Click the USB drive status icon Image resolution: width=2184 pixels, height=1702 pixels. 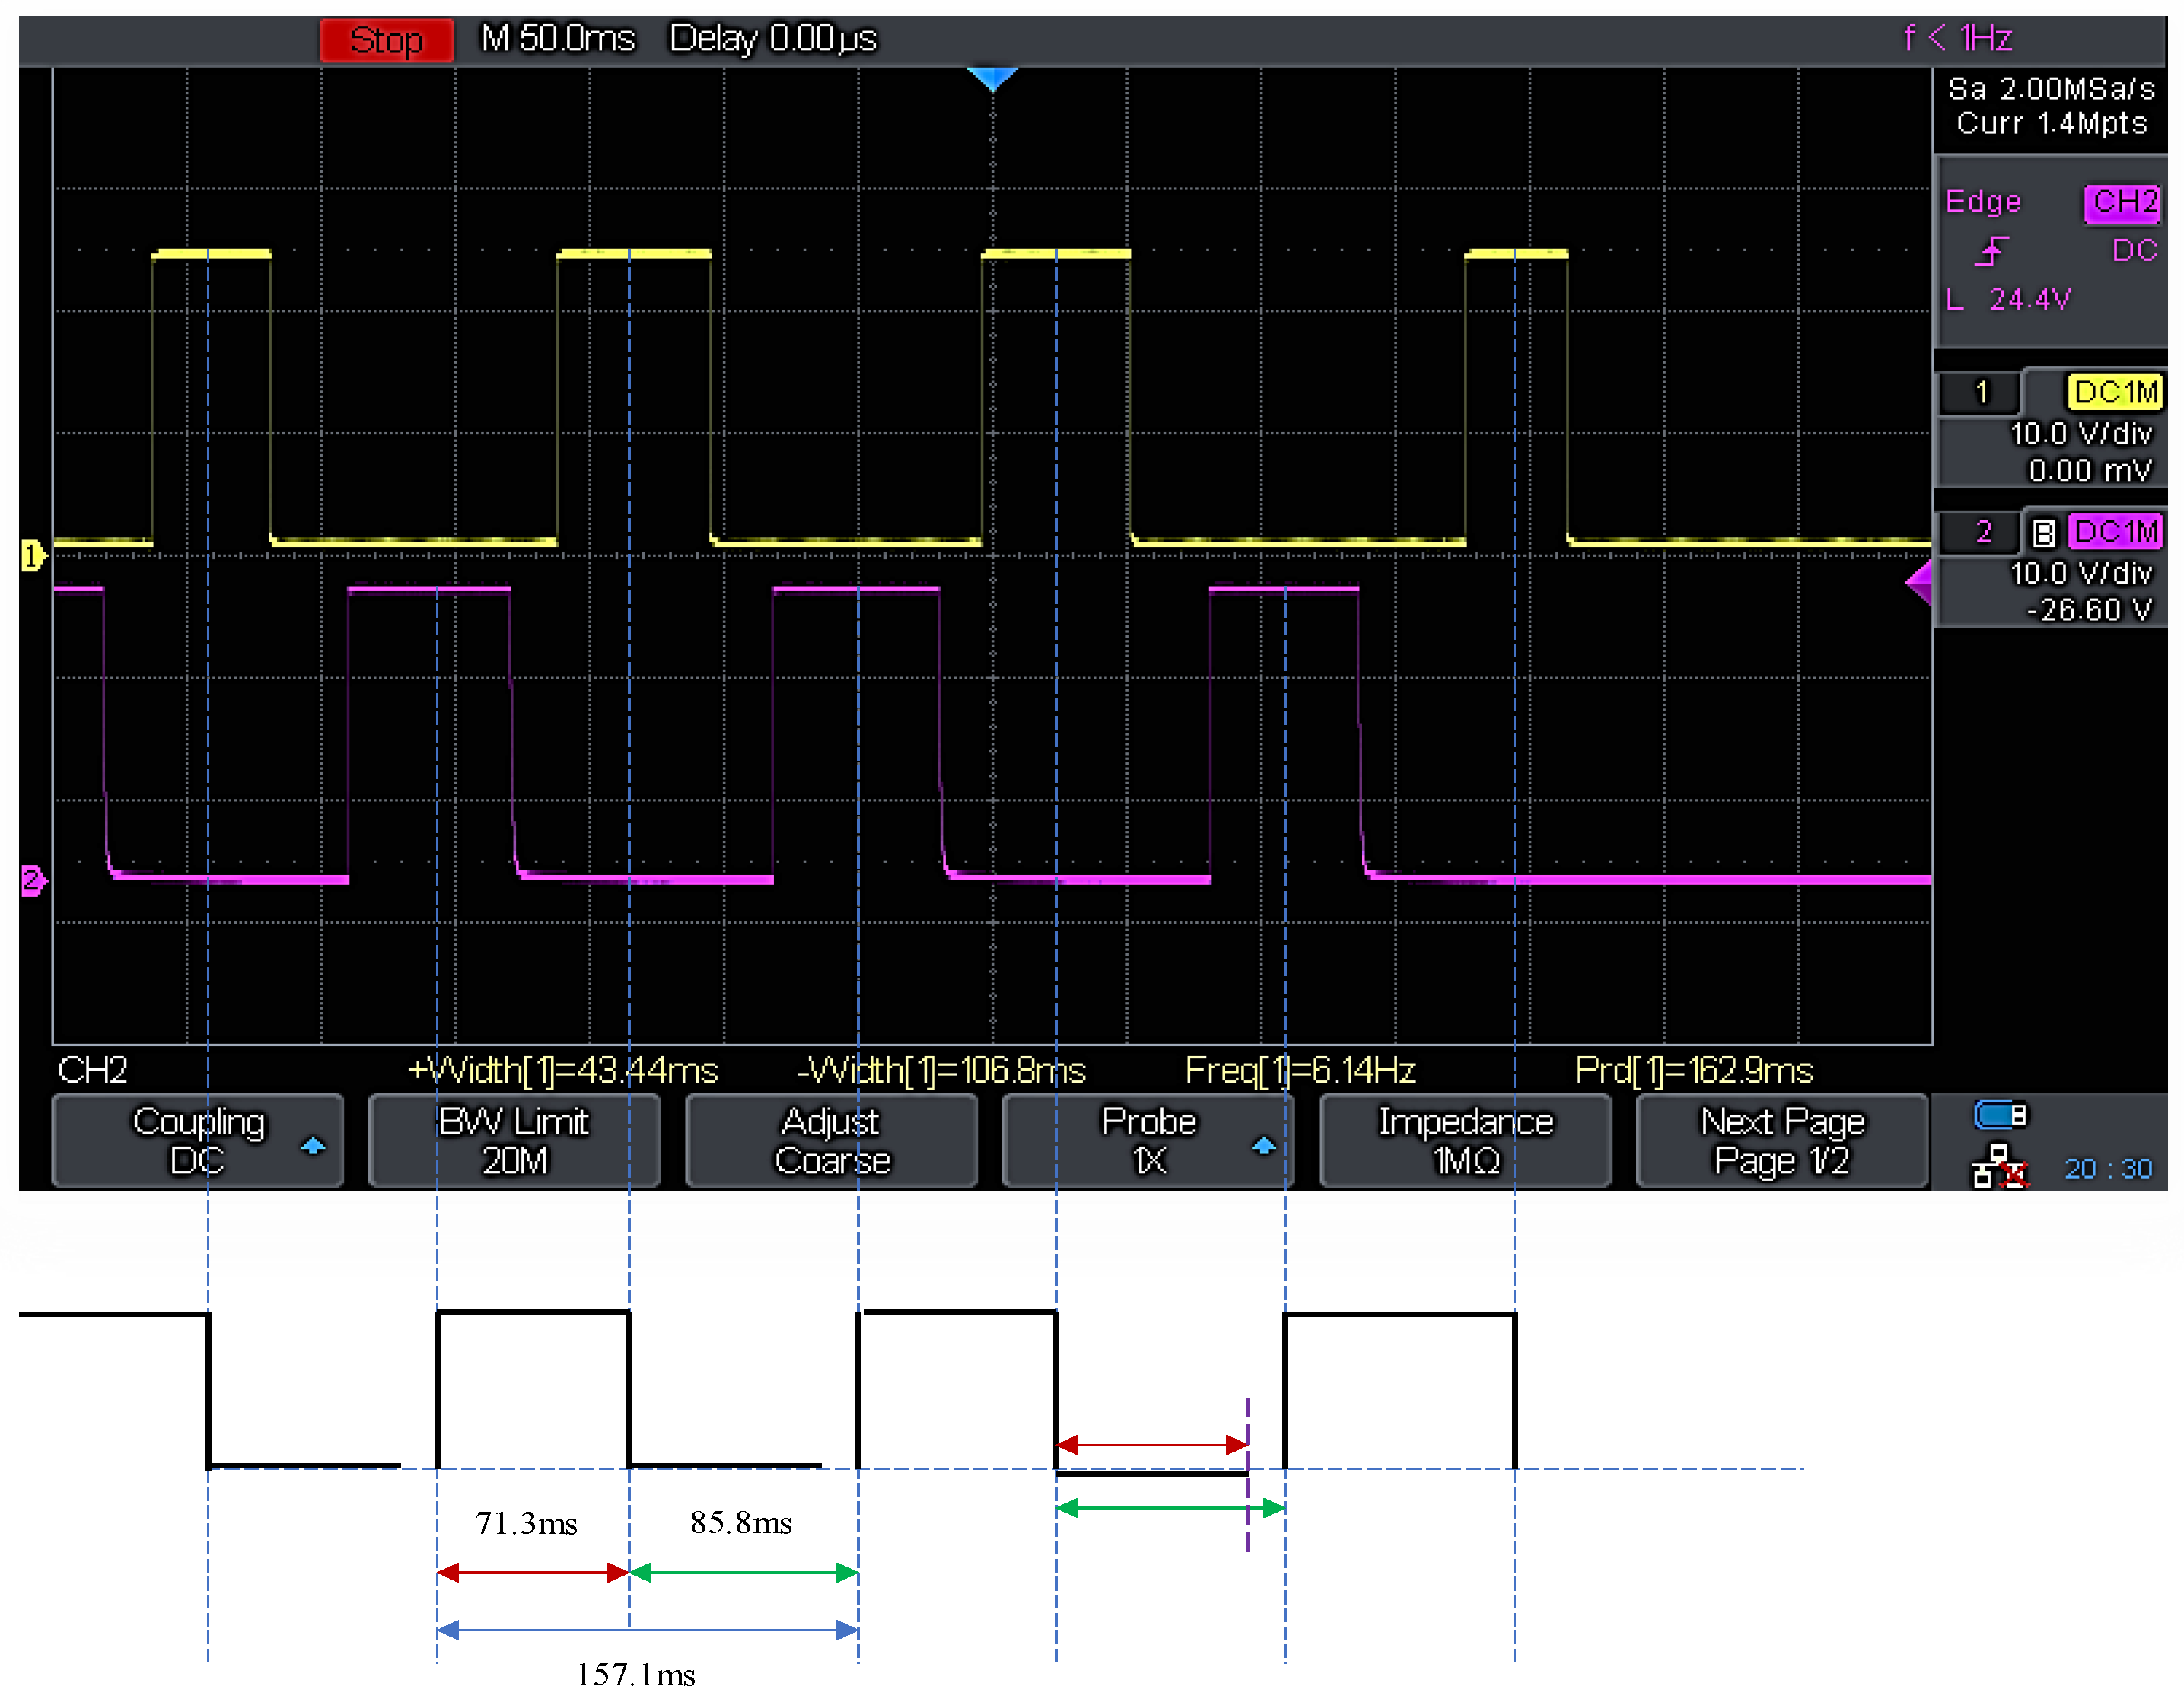click(1999, 1114)
